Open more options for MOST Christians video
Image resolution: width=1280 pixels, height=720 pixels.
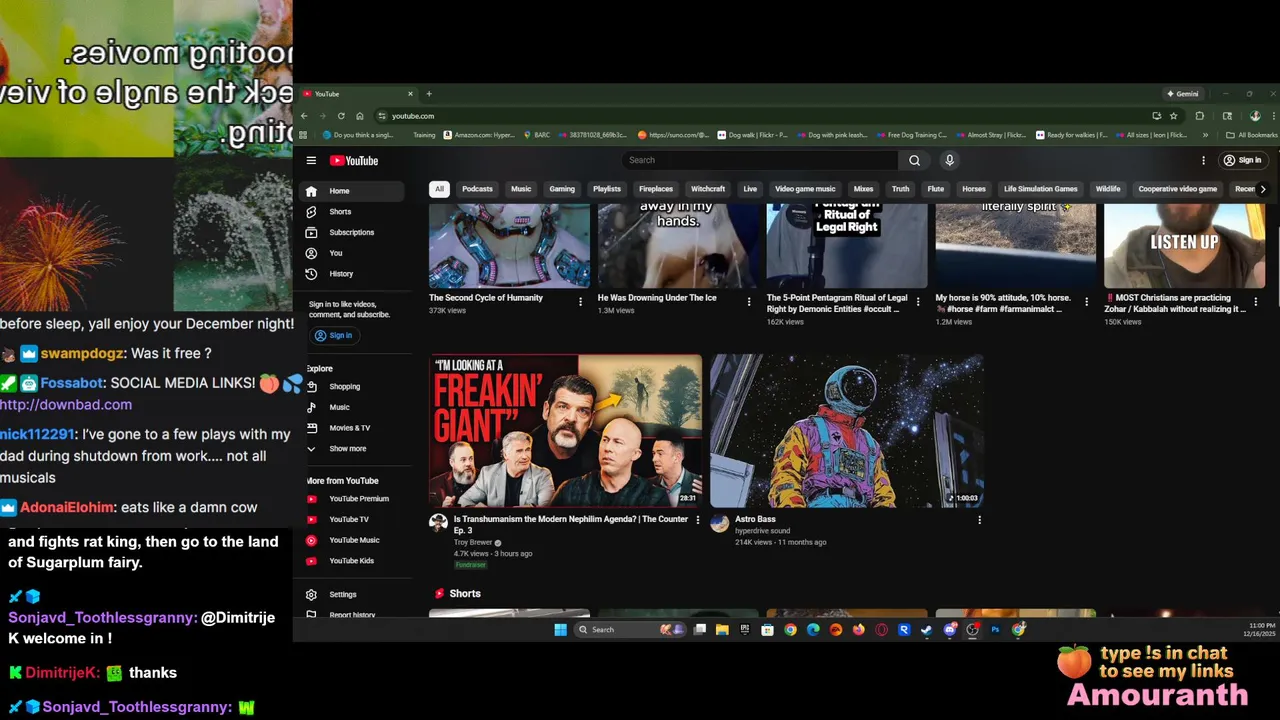[x=1255, y=302]
